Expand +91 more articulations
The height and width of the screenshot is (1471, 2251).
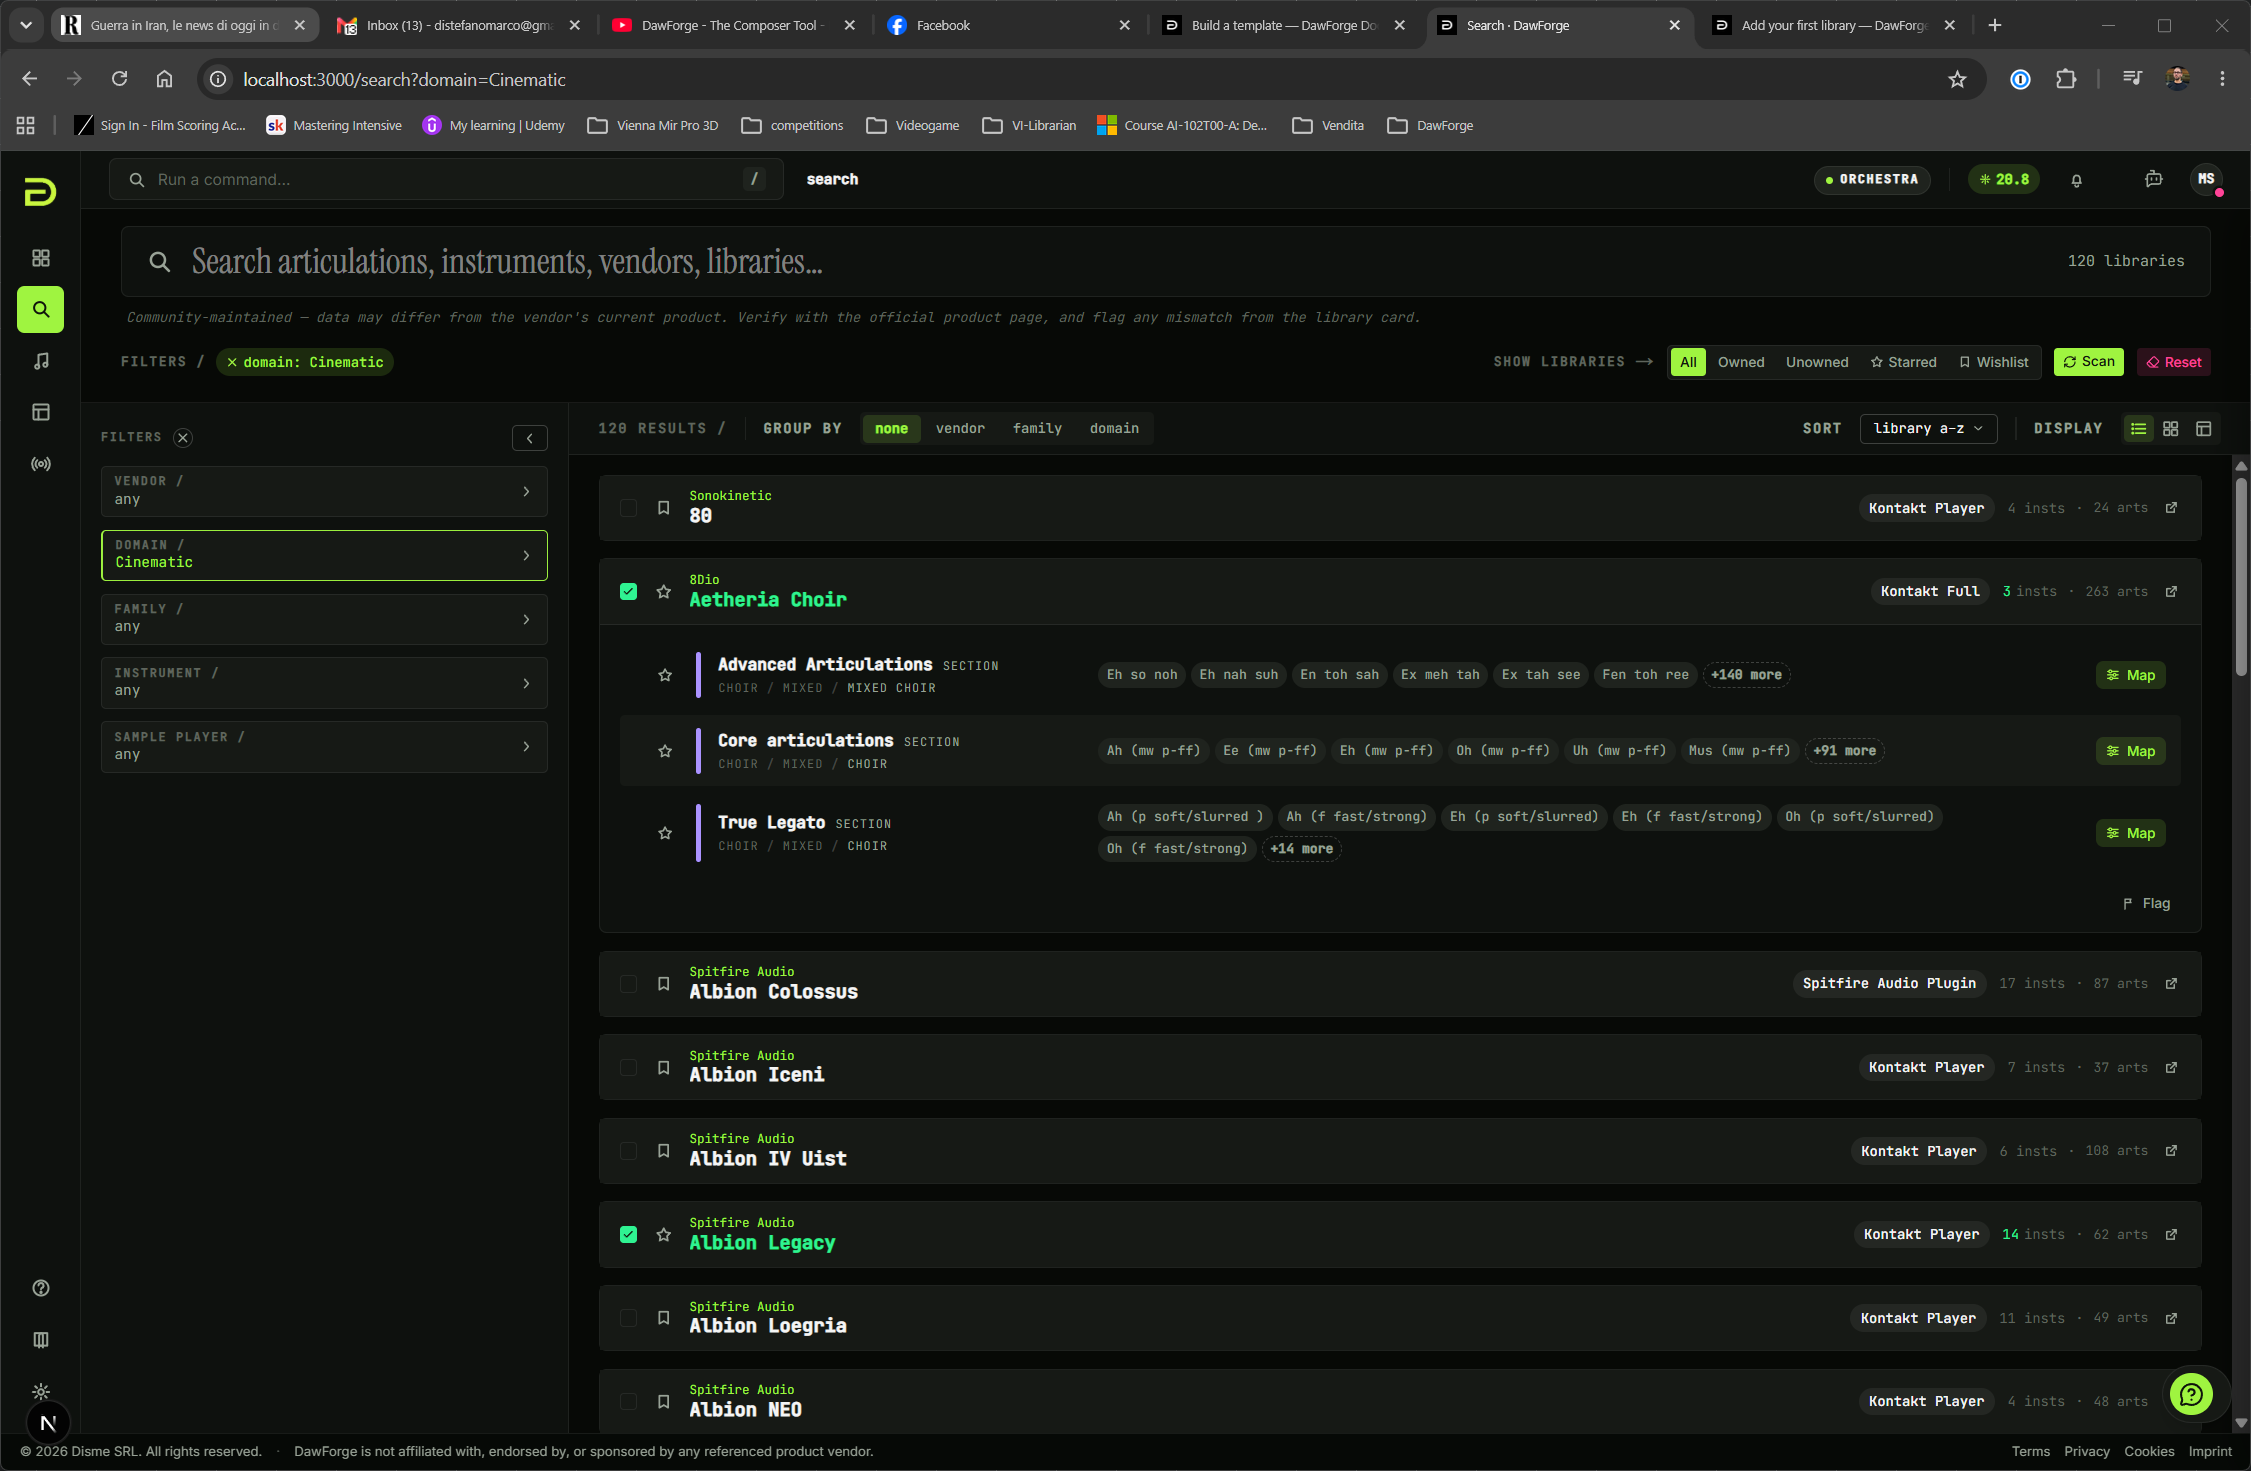(1844, 751)
